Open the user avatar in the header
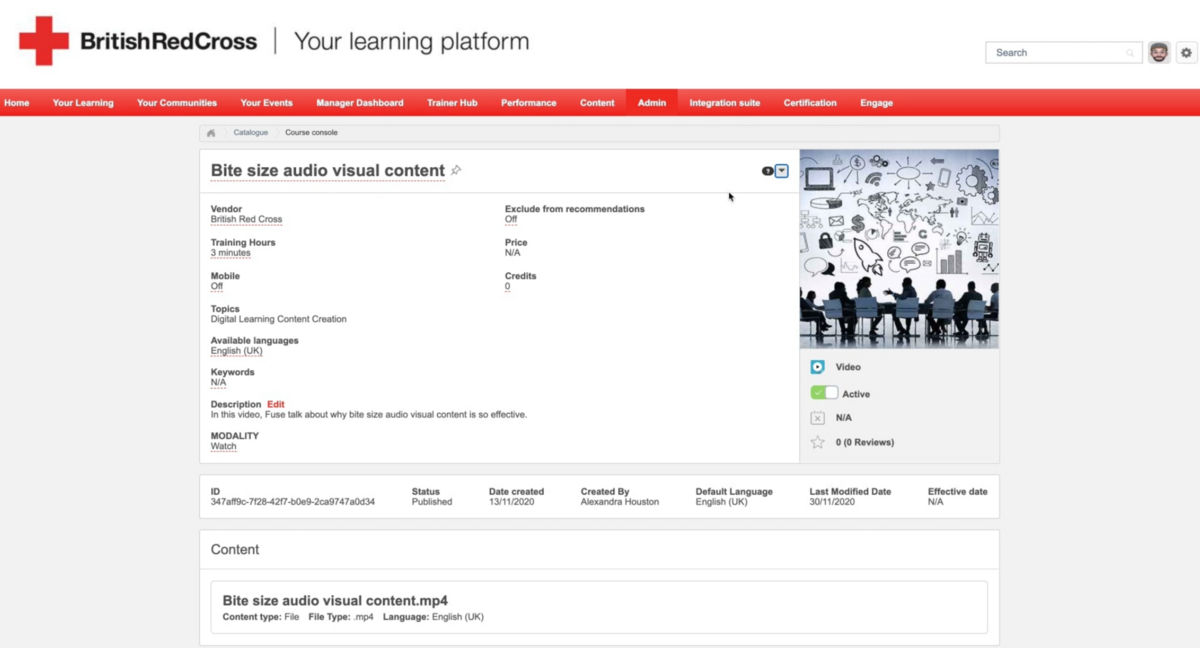1200x648 pixels. (1159, 53)
